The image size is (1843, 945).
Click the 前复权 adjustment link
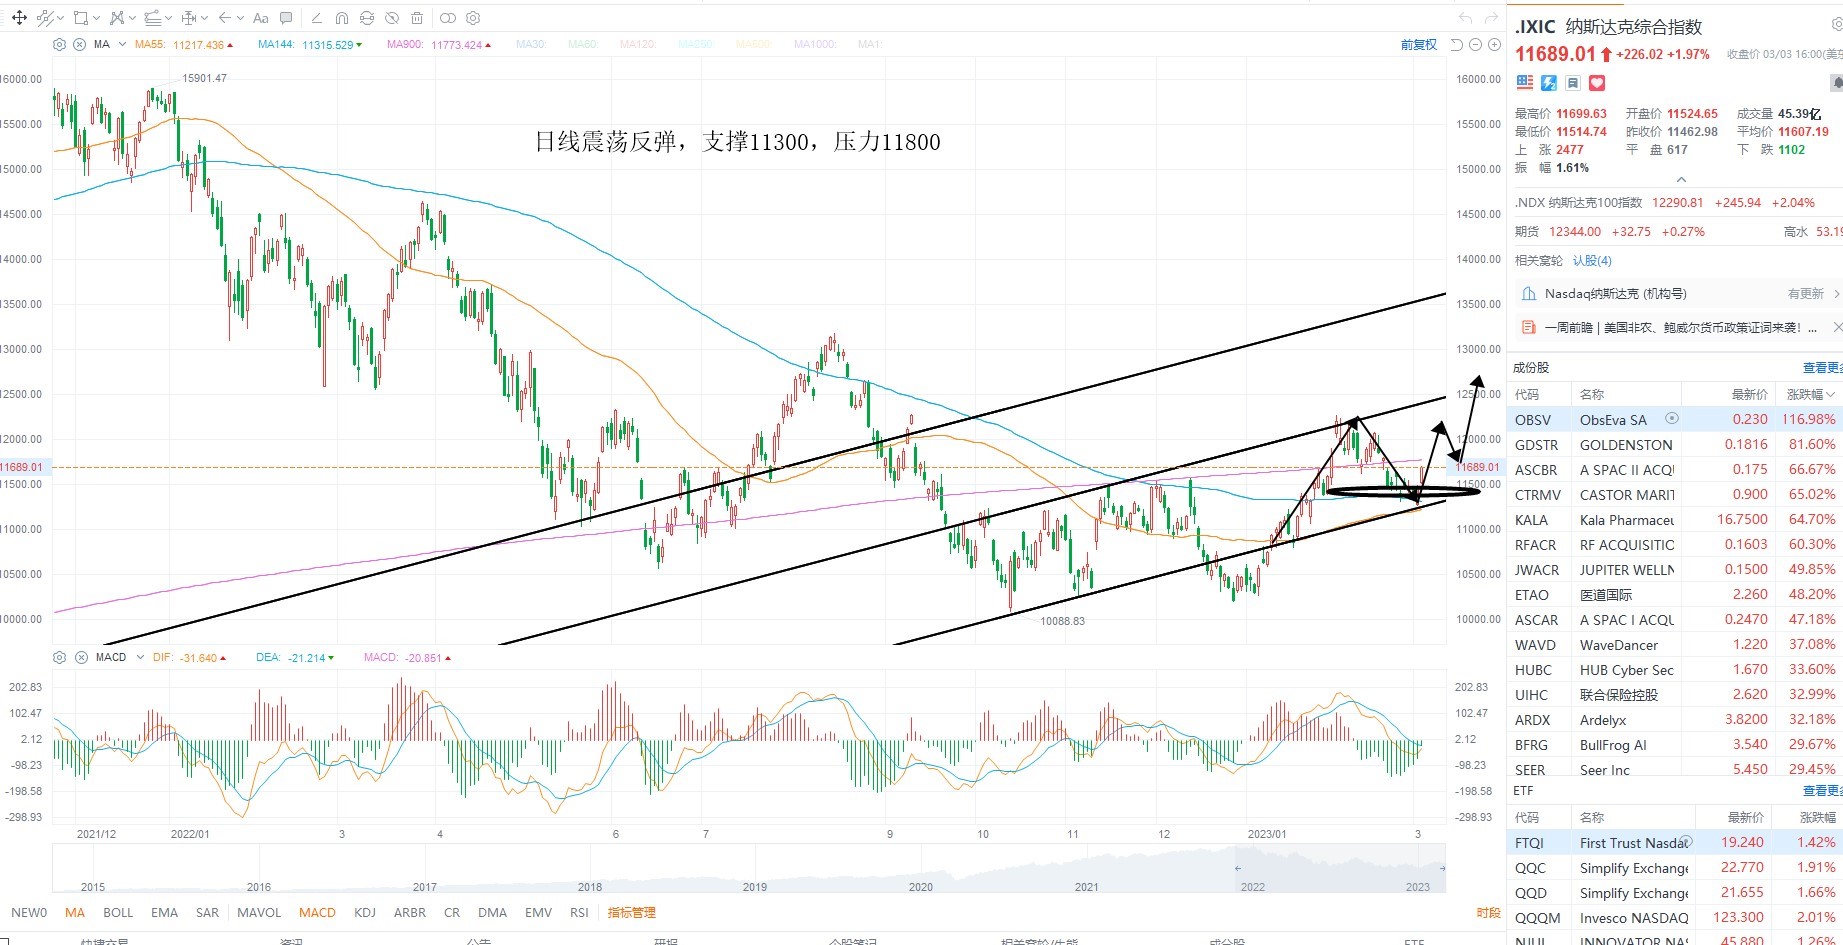[x=1419, y=45]
